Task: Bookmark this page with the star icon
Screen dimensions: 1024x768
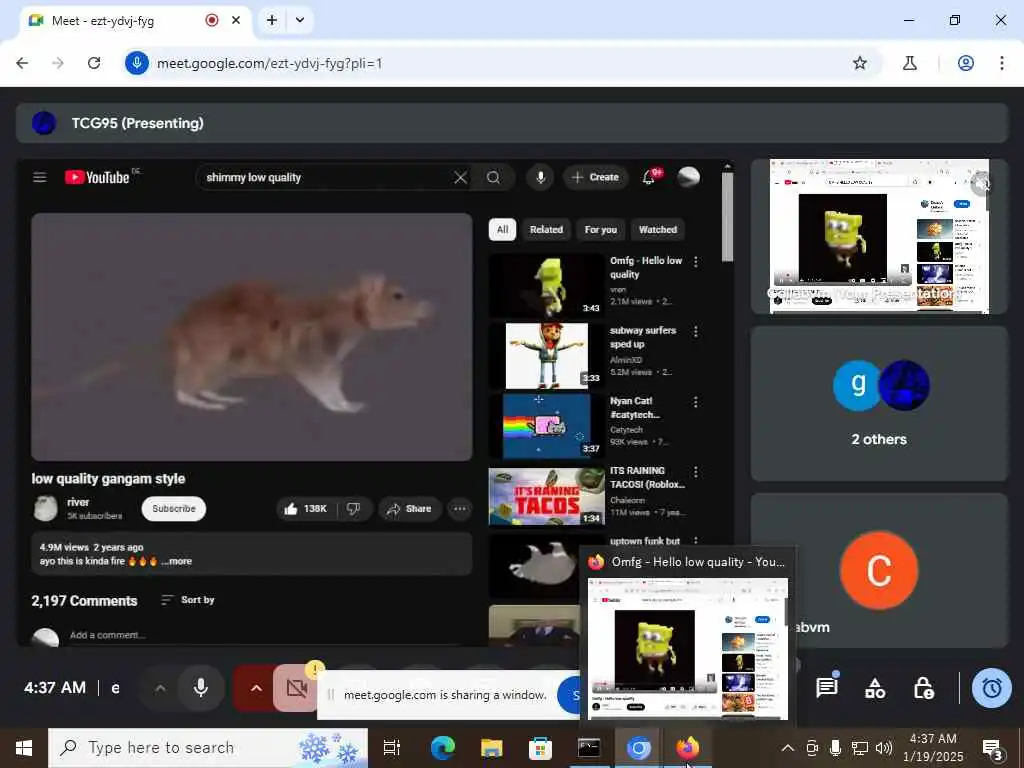Action: [x=860, y=63]
